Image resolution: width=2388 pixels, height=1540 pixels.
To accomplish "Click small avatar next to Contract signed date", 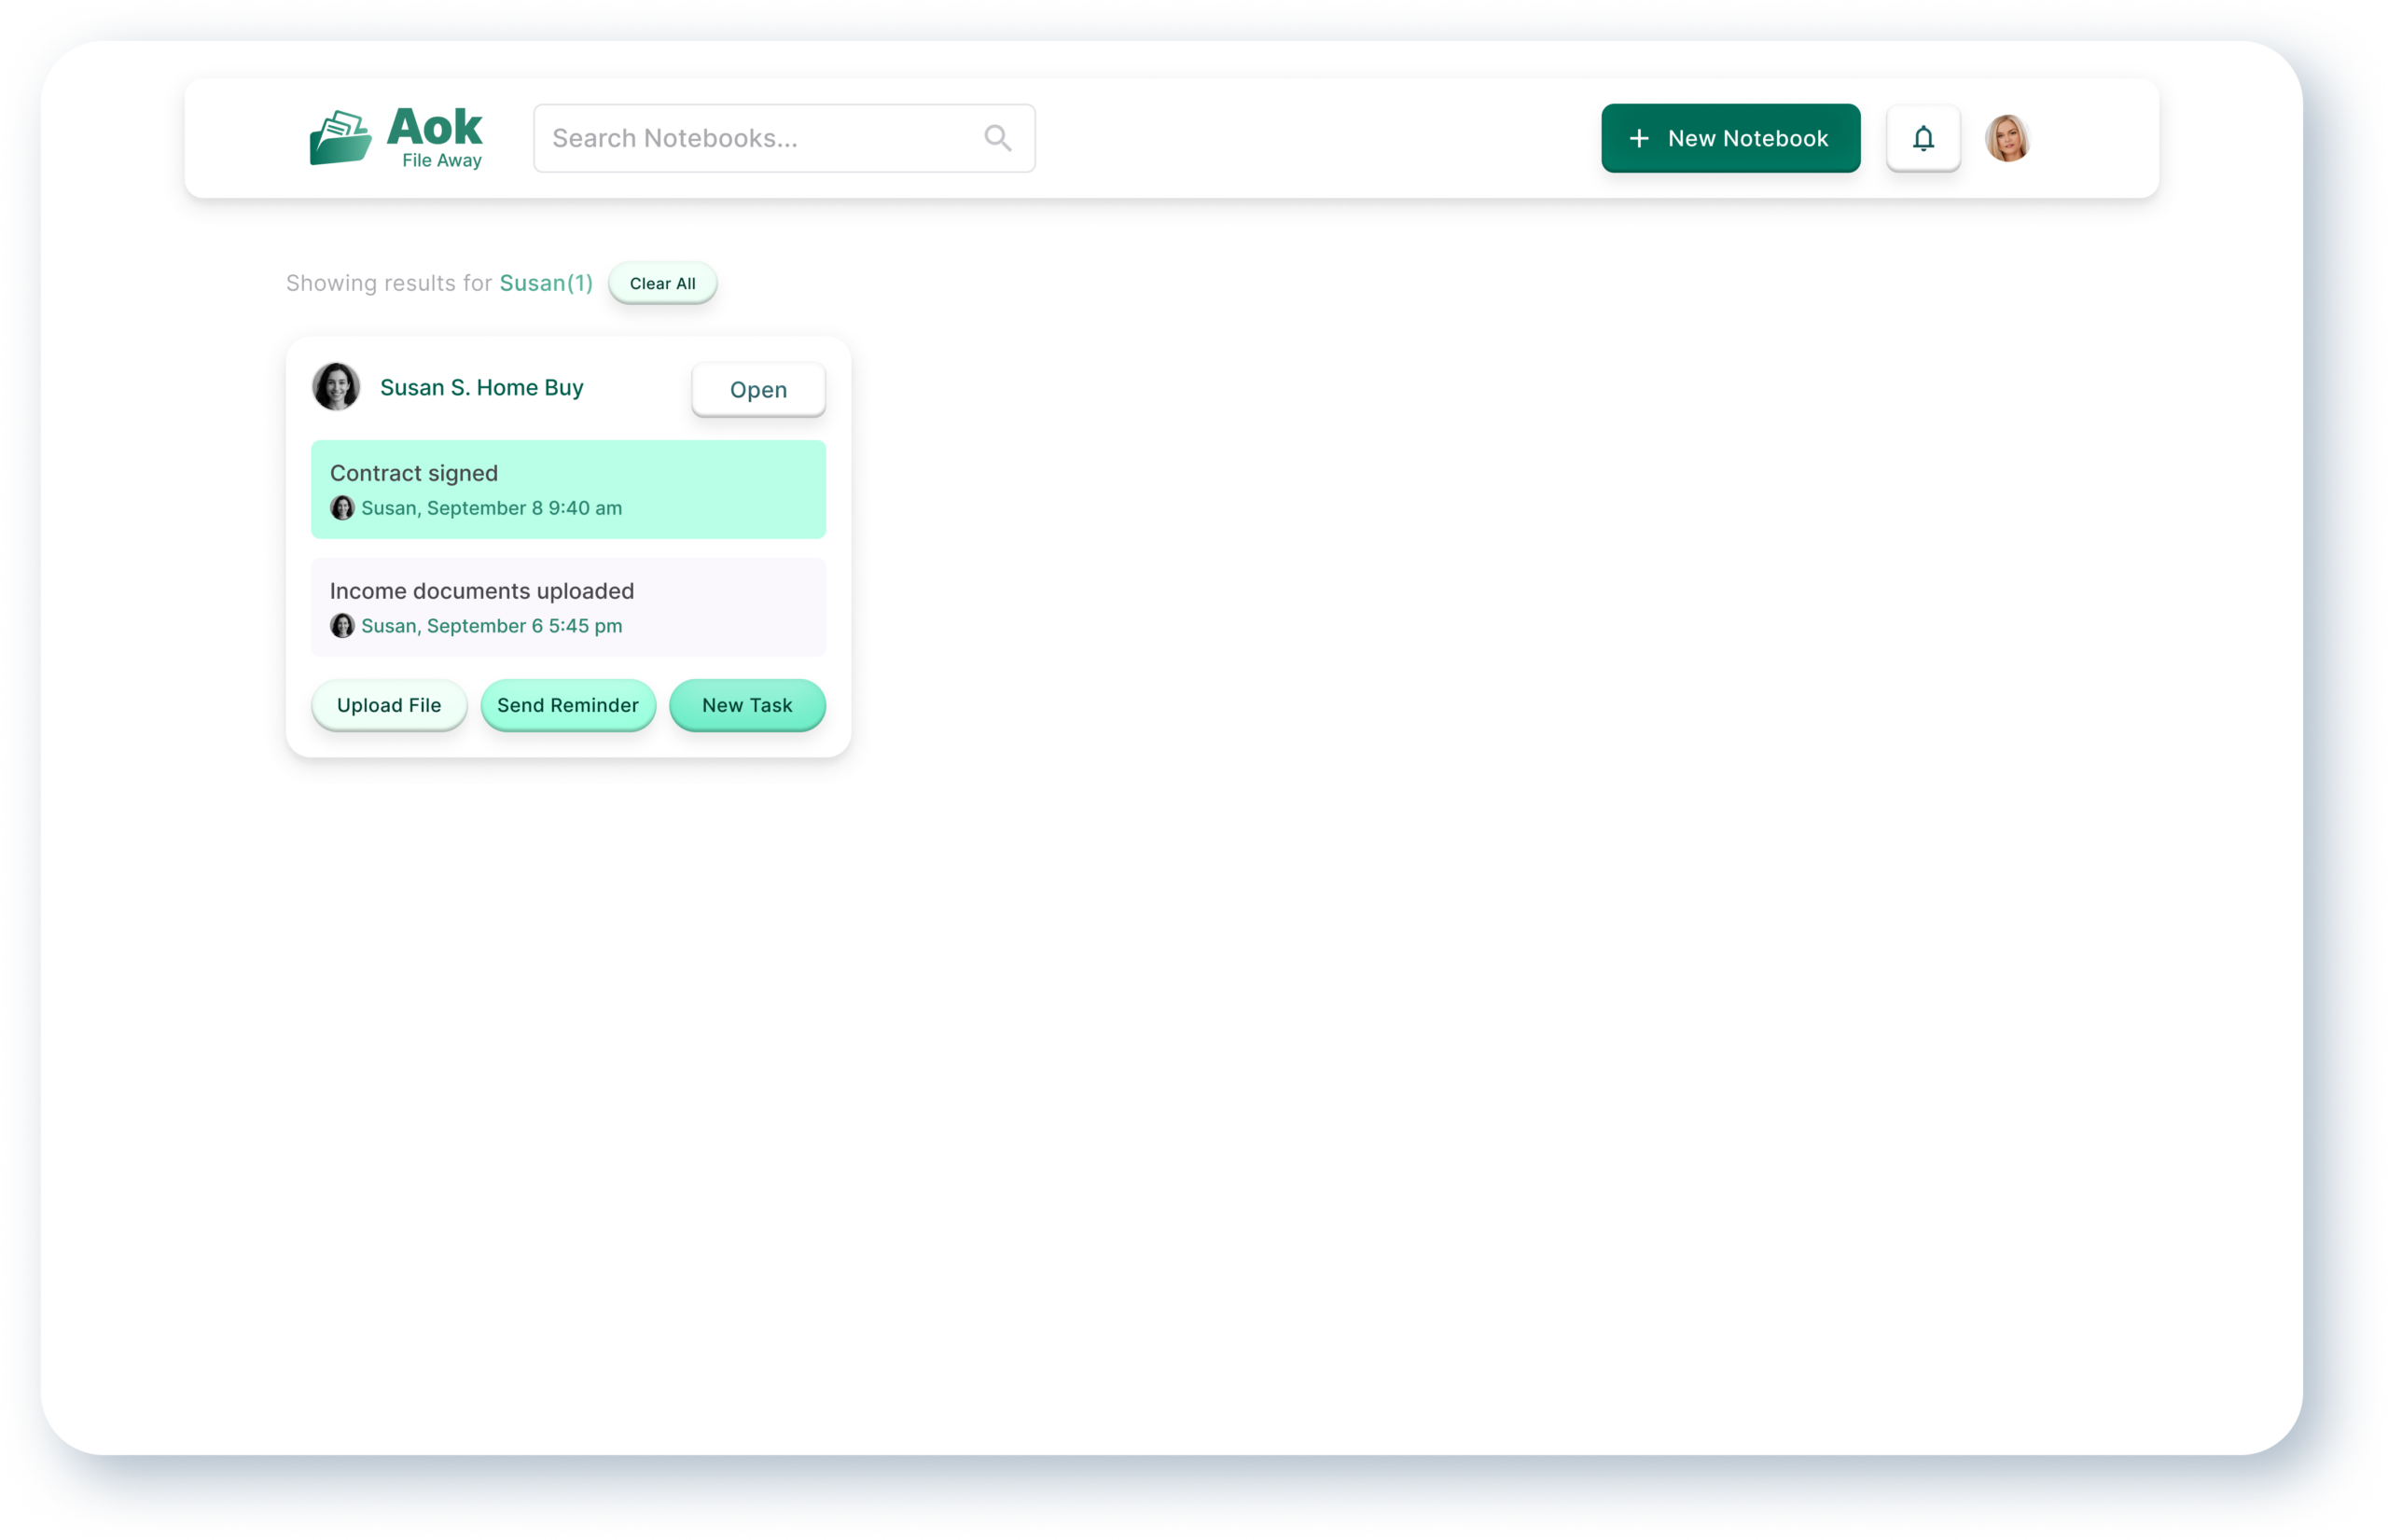I will coord(342,508).
